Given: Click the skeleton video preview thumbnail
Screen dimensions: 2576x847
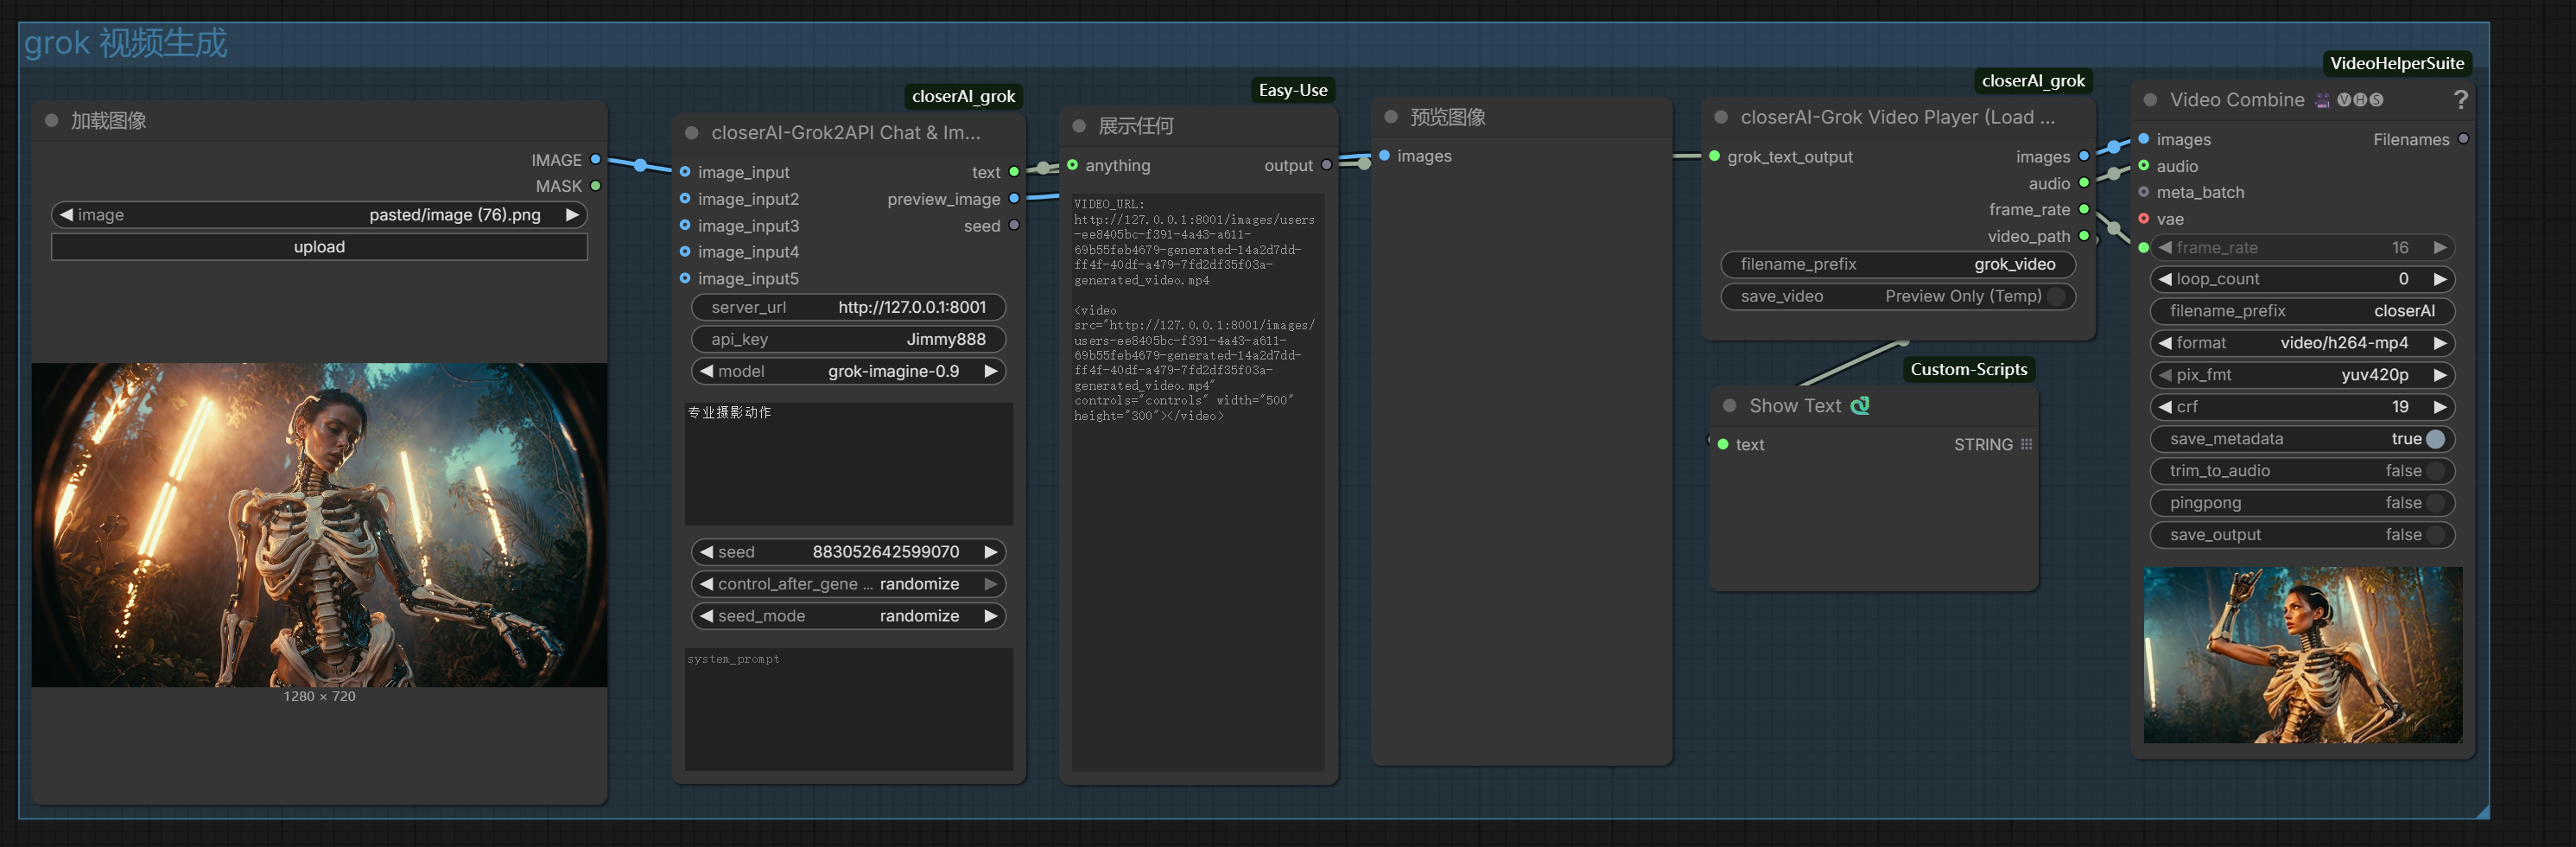Looking at the screenshot, I should tap(2302, 655).
